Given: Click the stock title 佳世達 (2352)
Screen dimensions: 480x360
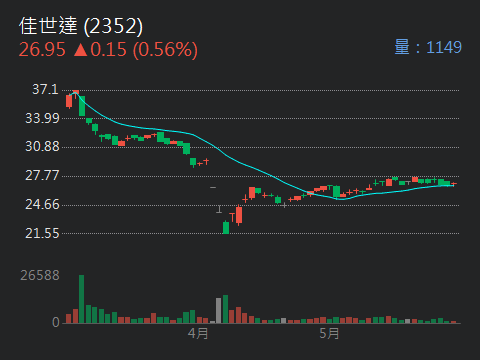Looking at the screenshot, I should click(81, 26).
